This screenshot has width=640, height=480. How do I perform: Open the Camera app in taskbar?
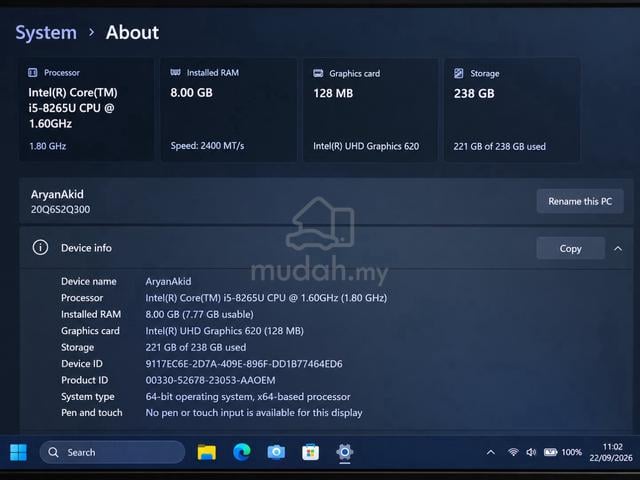coord(276,452)
